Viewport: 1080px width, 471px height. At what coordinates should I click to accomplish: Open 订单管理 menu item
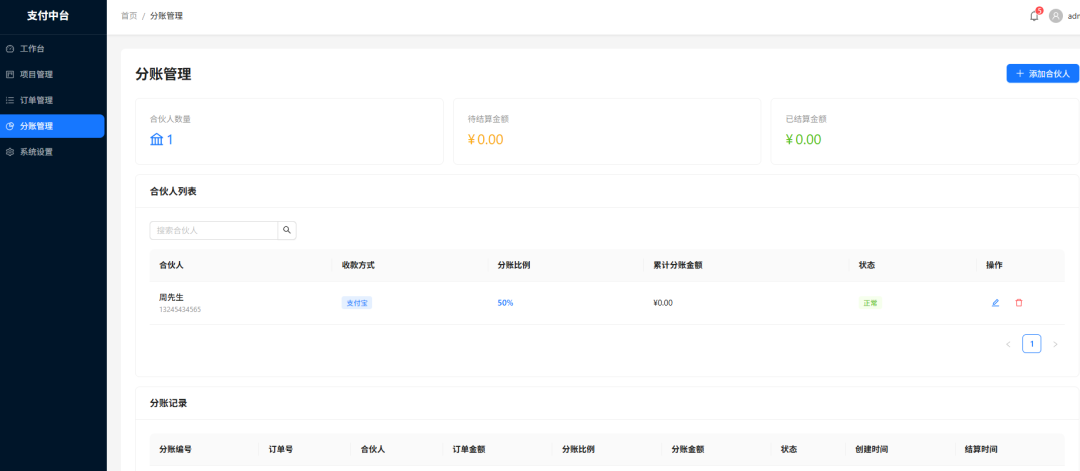53,100
